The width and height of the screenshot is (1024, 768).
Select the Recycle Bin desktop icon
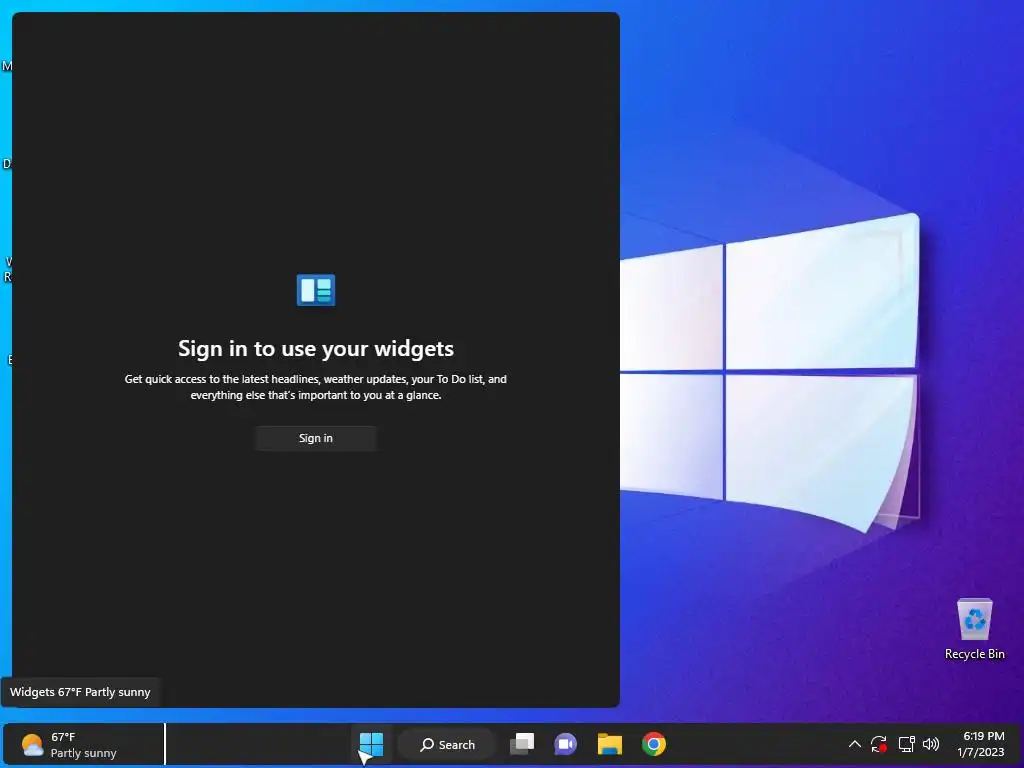pyautogui.click(x=974, y=629)
